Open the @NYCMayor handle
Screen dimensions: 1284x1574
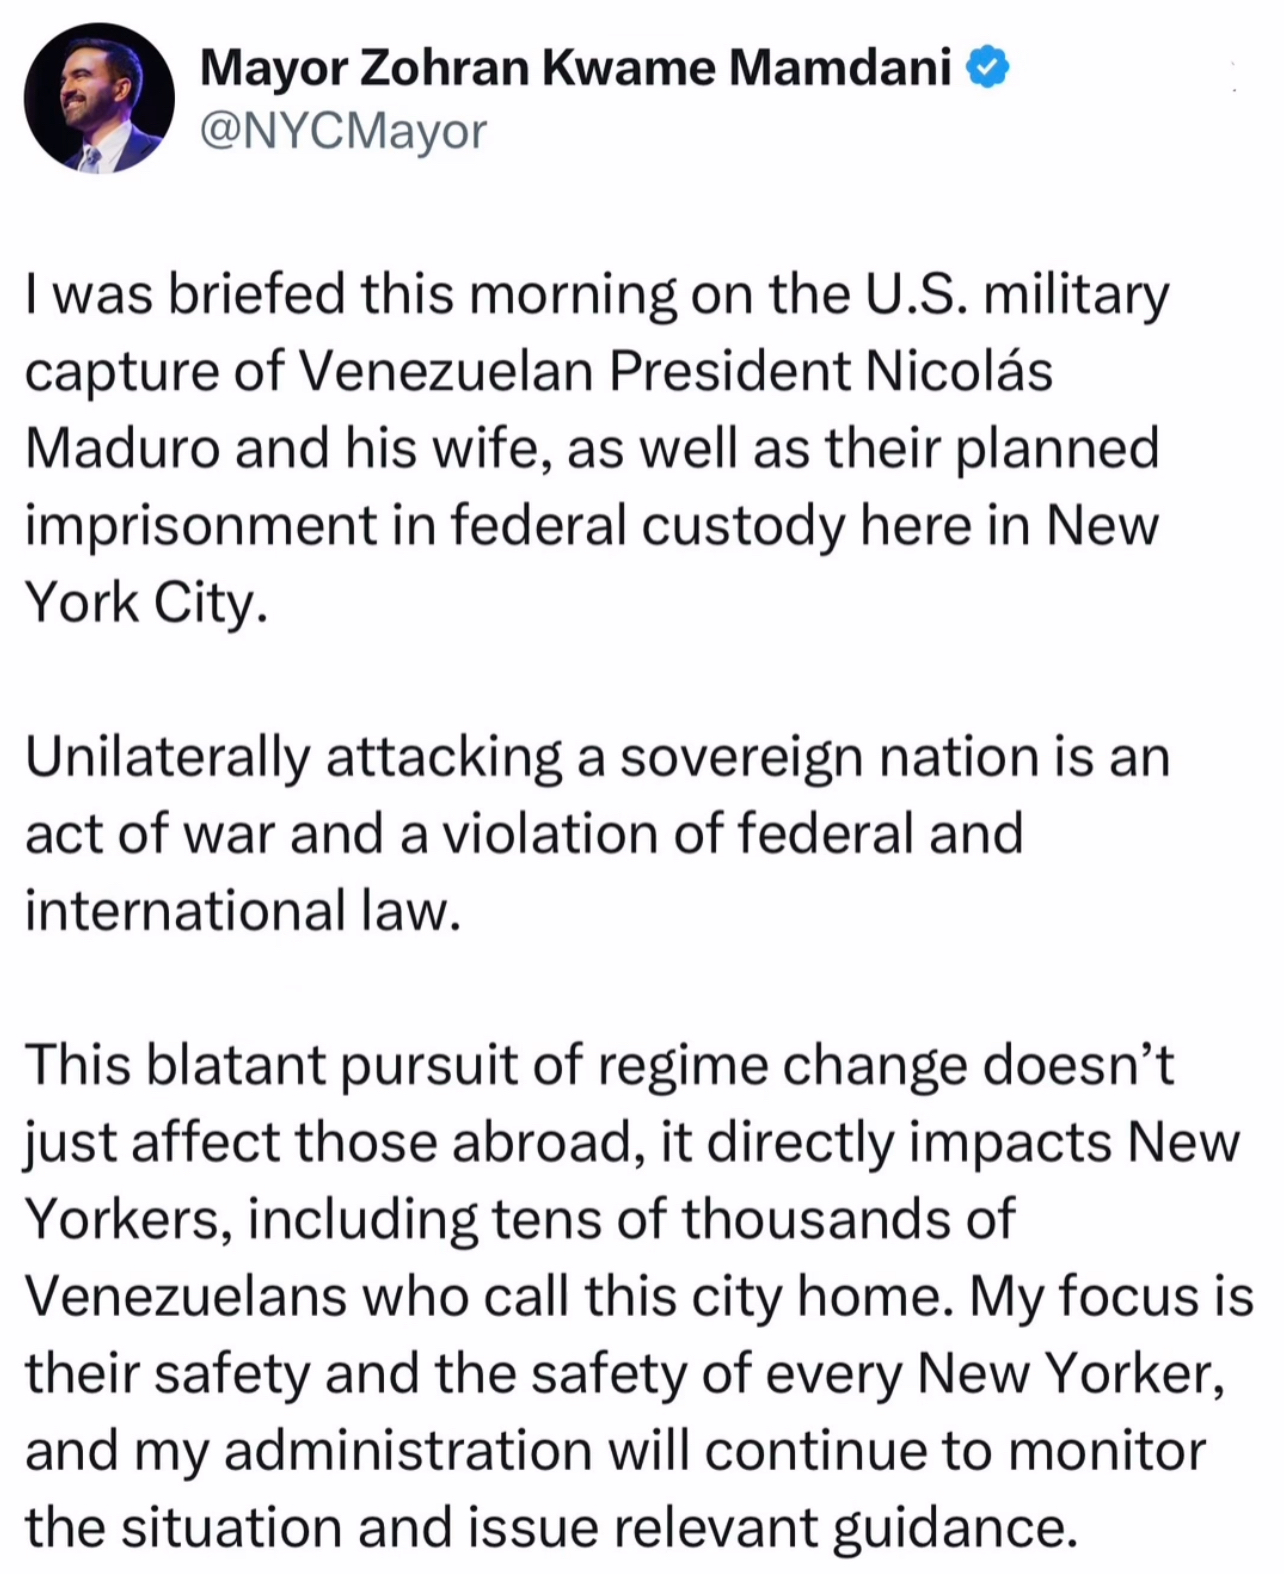pyautogui.click(x=343, y=130)
